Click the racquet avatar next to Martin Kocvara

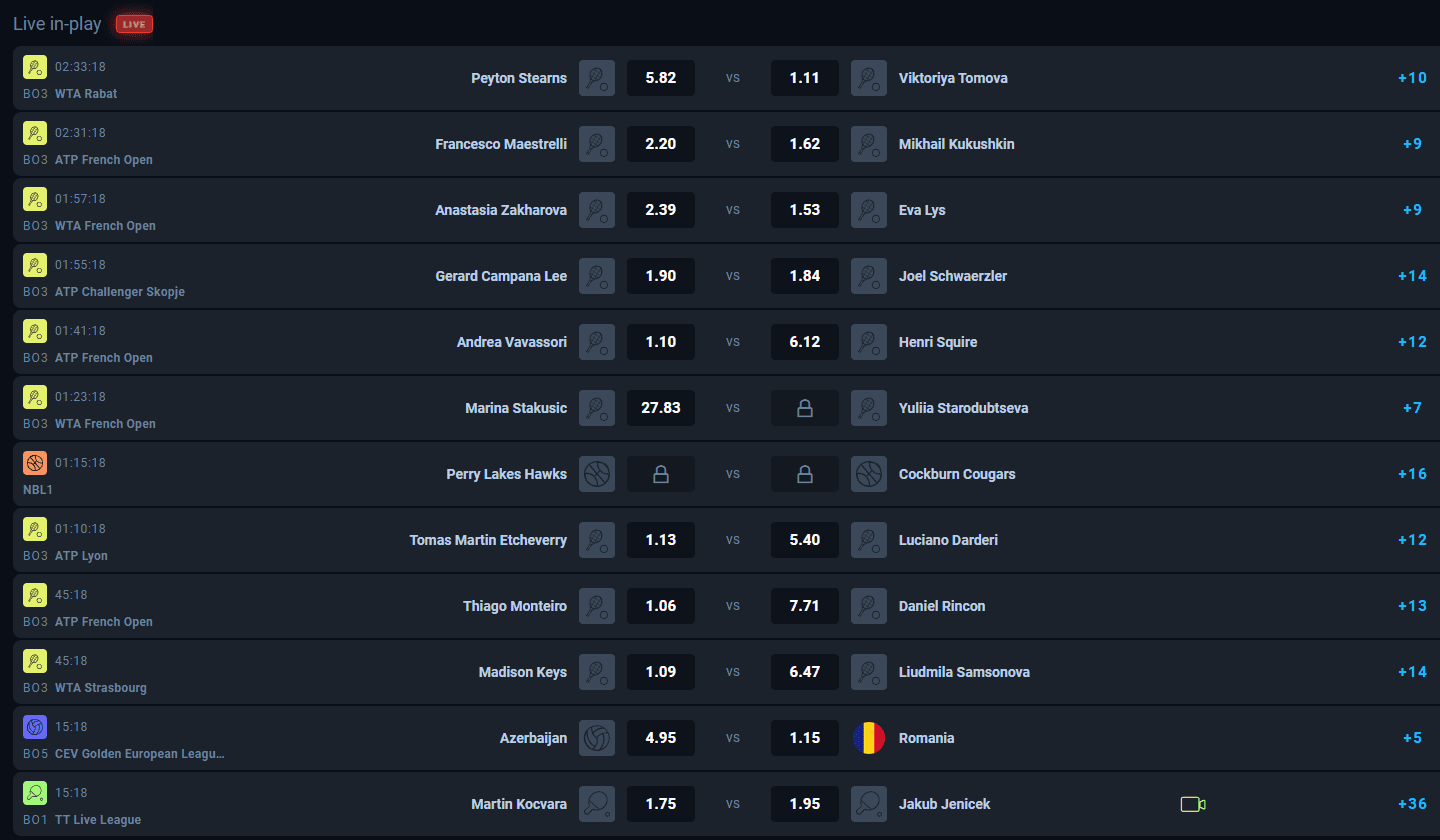[x=597, y=804]
